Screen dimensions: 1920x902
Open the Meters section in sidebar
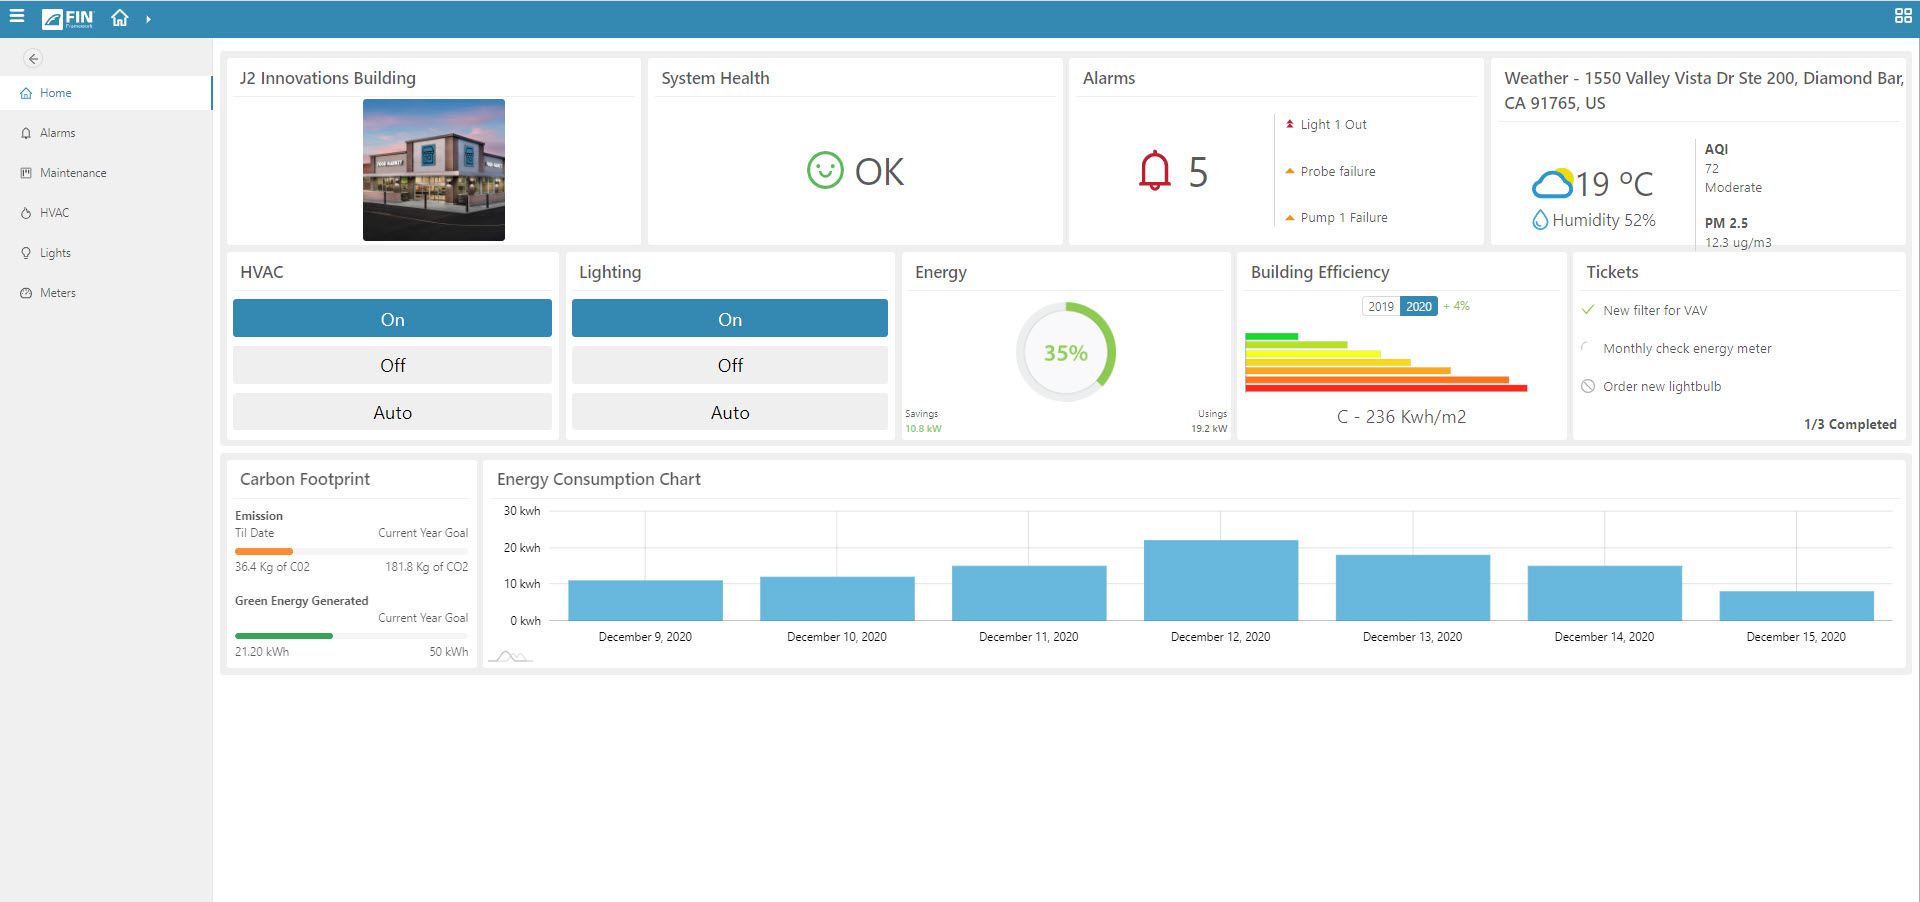point(60,292)
